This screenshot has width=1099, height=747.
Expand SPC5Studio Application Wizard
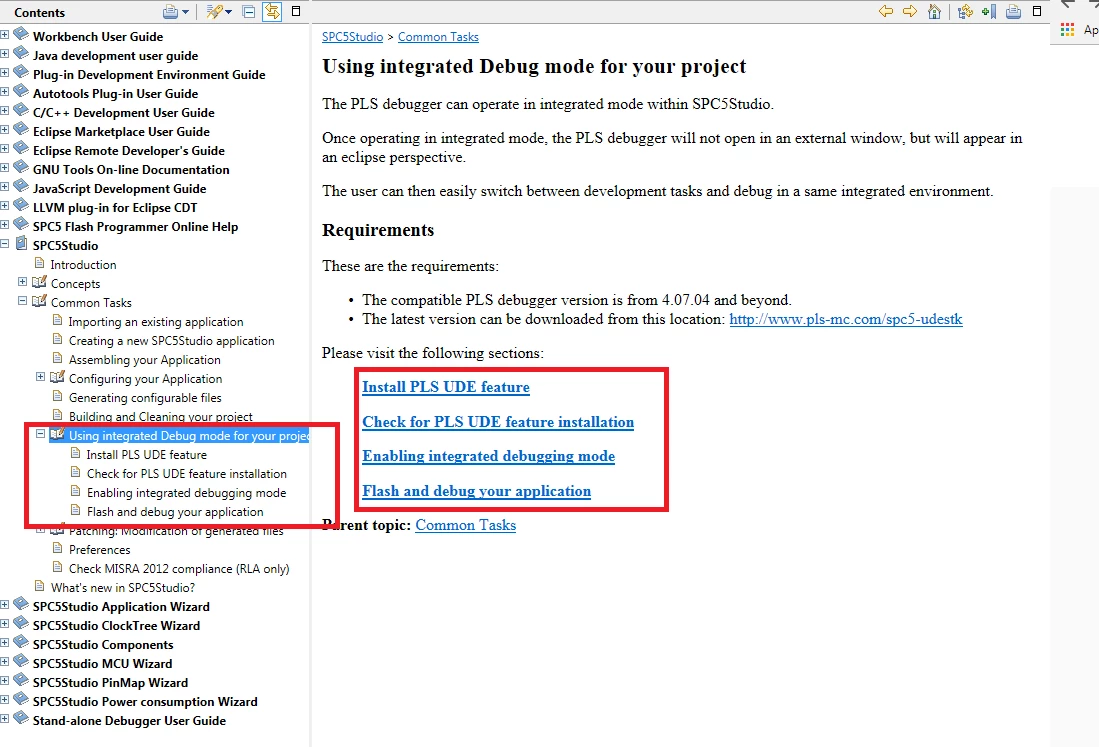coord(5,604)
